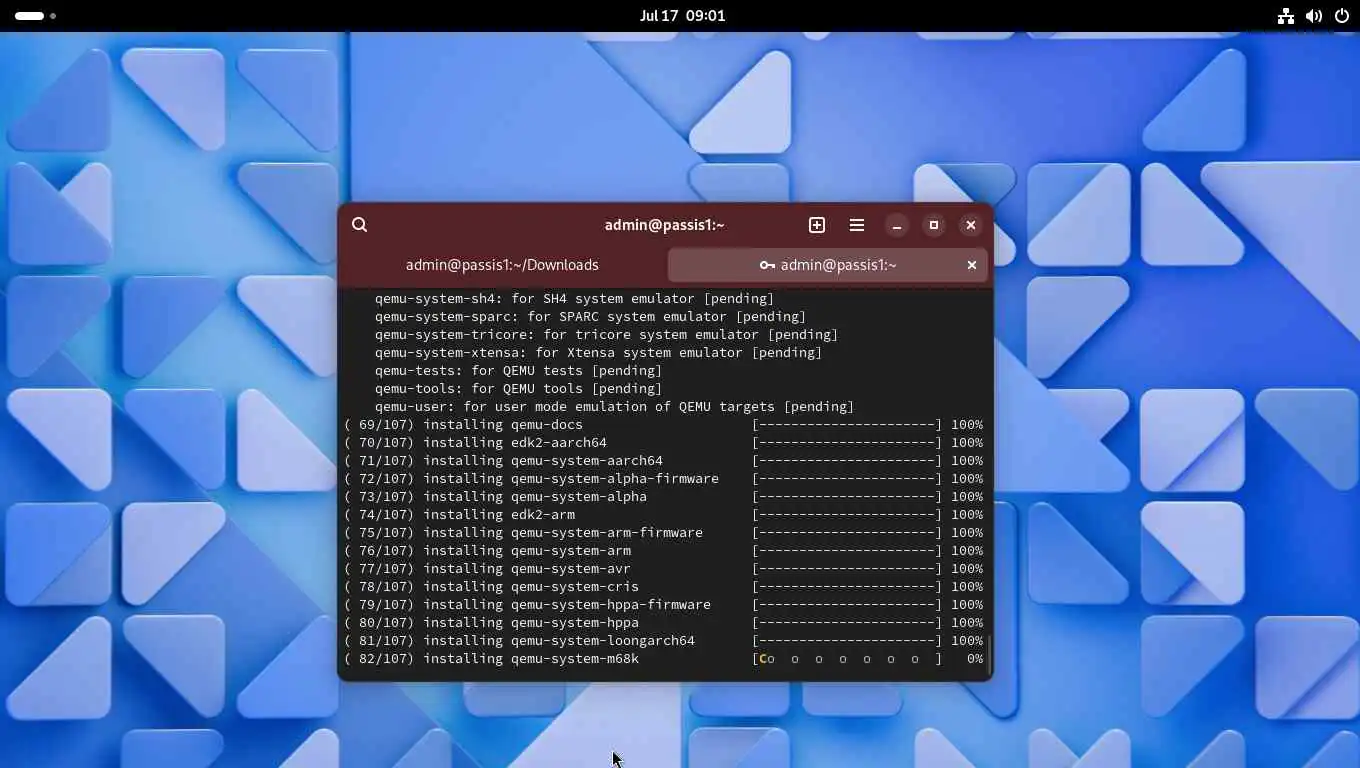Click the 'qemu-user' user mode emulation line
Screen dimensions: 1360x768
click(615, 407)
